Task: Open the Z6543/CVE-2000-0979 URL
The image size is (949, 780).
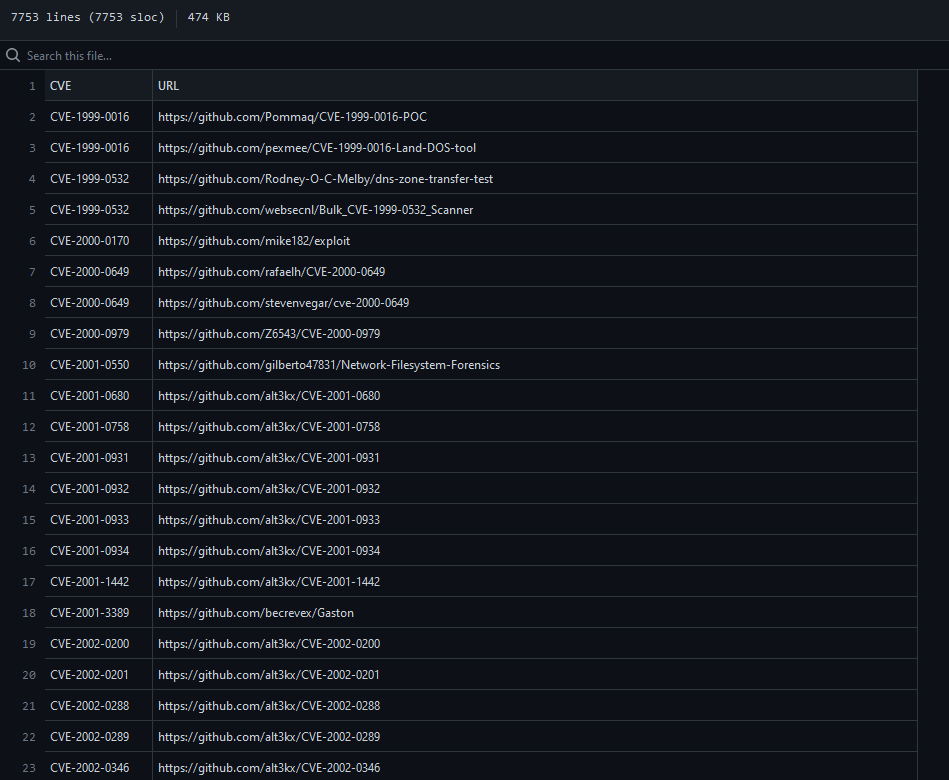Action: (269, 334)
